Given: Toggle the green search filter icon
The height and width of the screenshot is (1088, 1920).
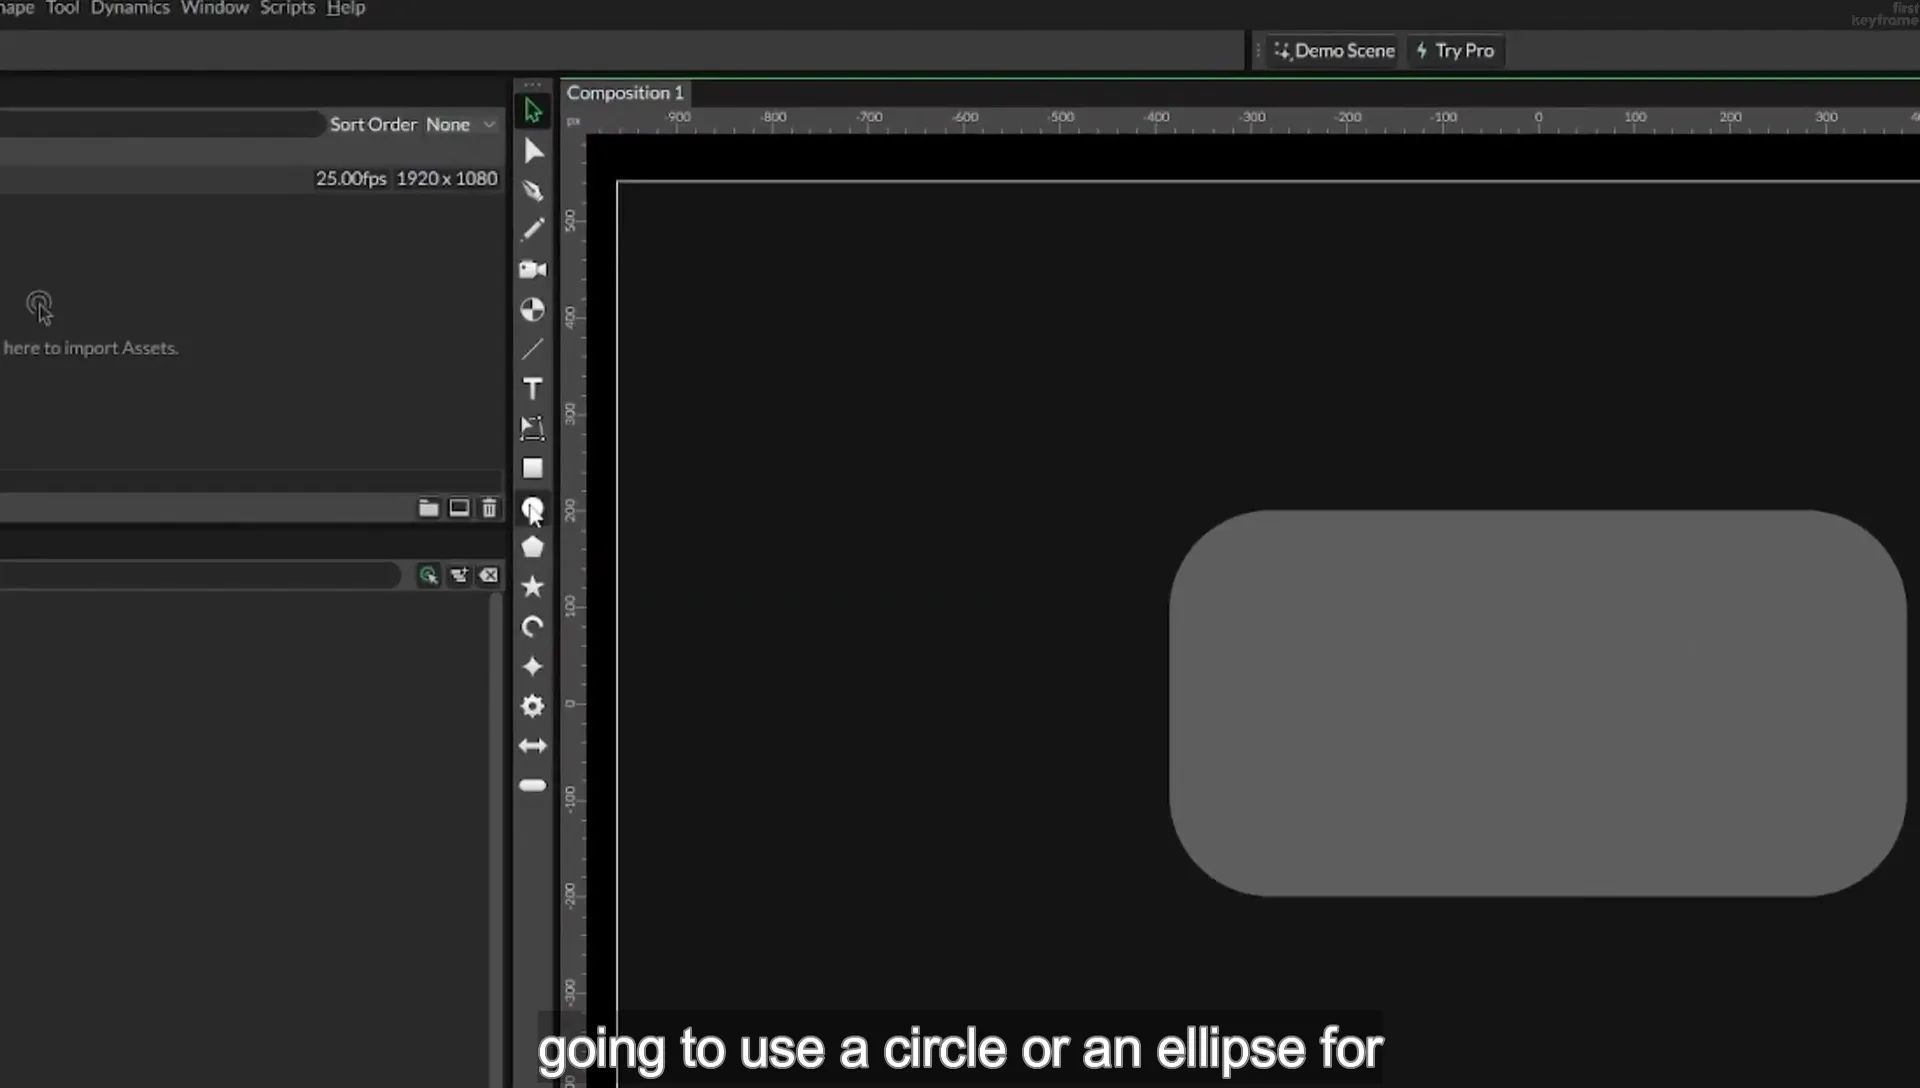Looking at the screenshot, I should point(428,575).
